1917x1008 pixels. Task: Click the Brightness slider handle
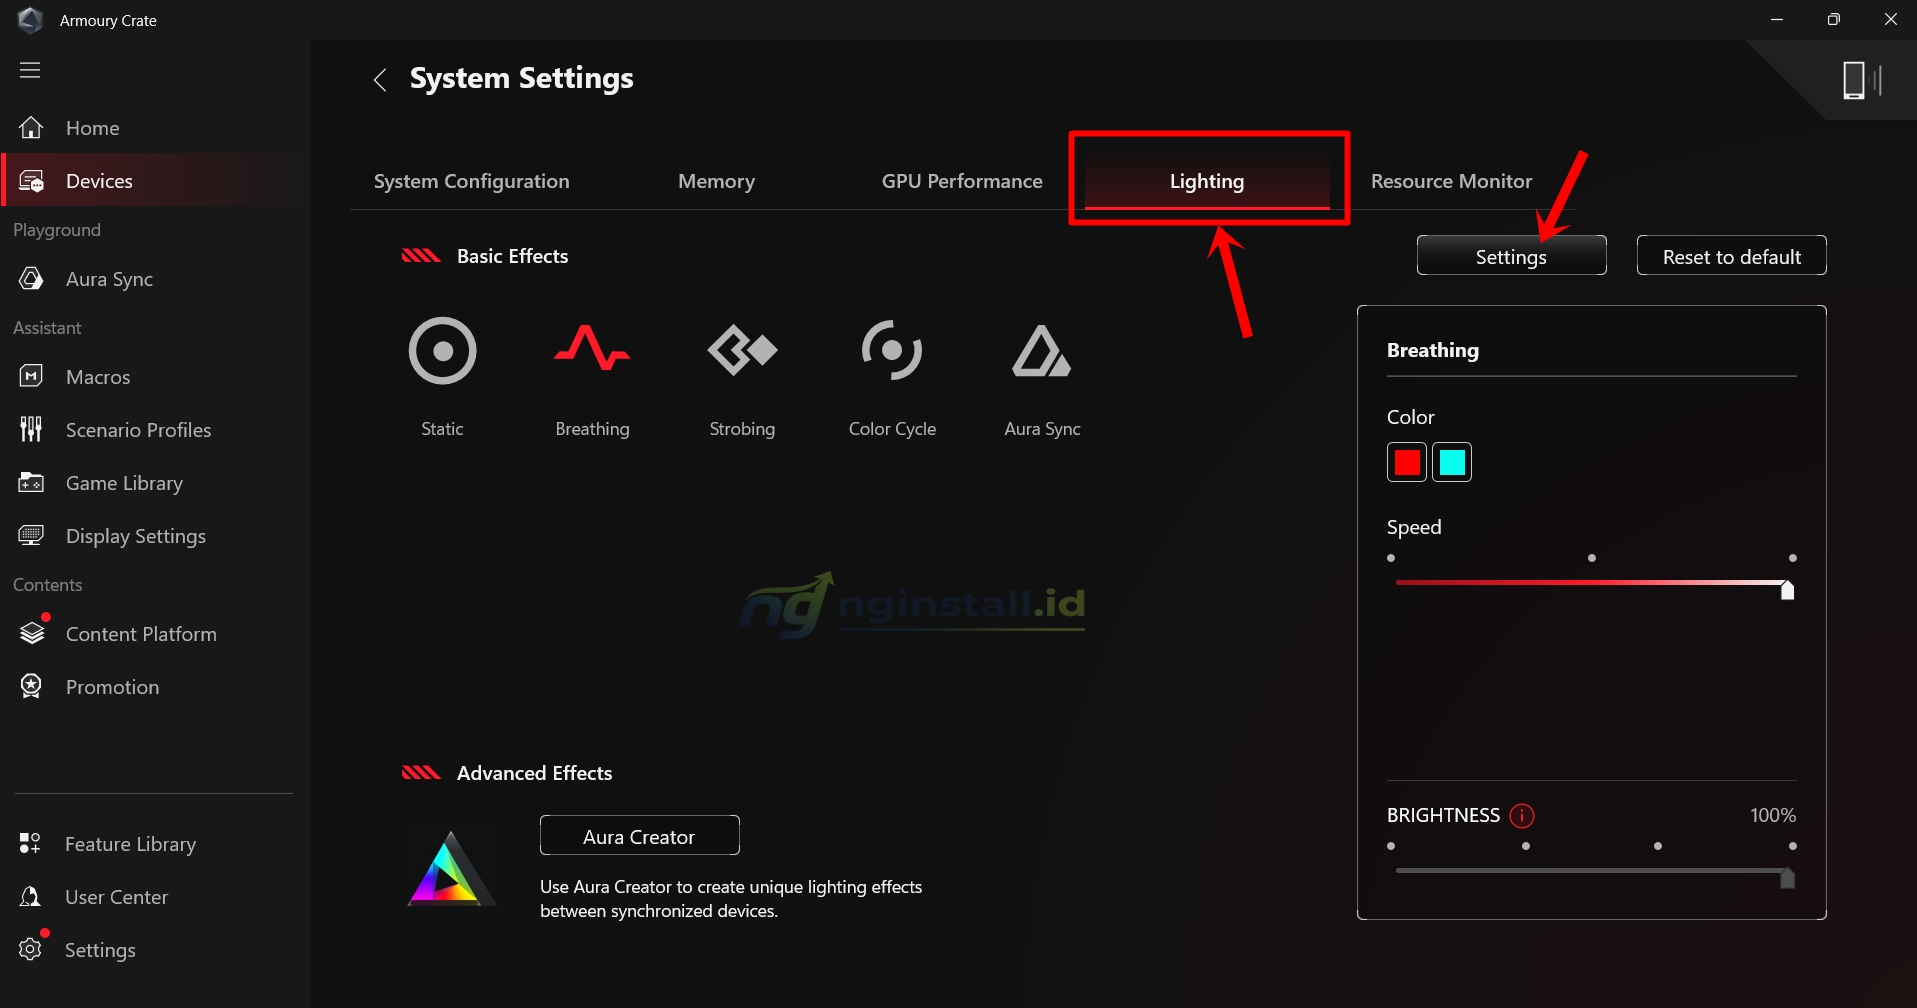[x=1787, y=878]
